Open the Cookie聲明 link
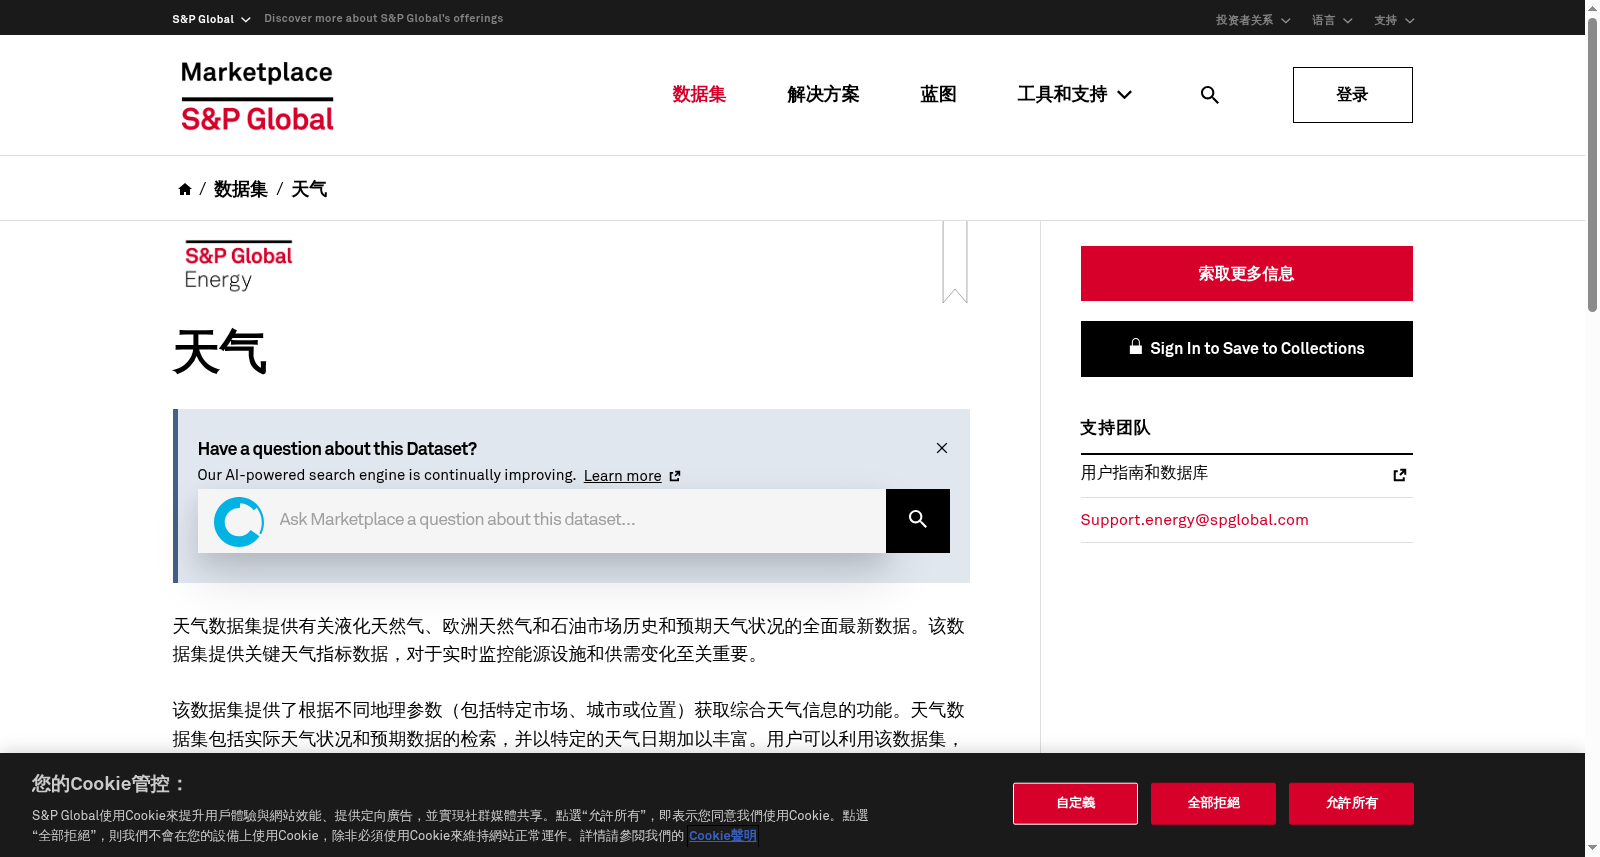The height and width of the screenshot is (857, 1600). coord(722,836)
